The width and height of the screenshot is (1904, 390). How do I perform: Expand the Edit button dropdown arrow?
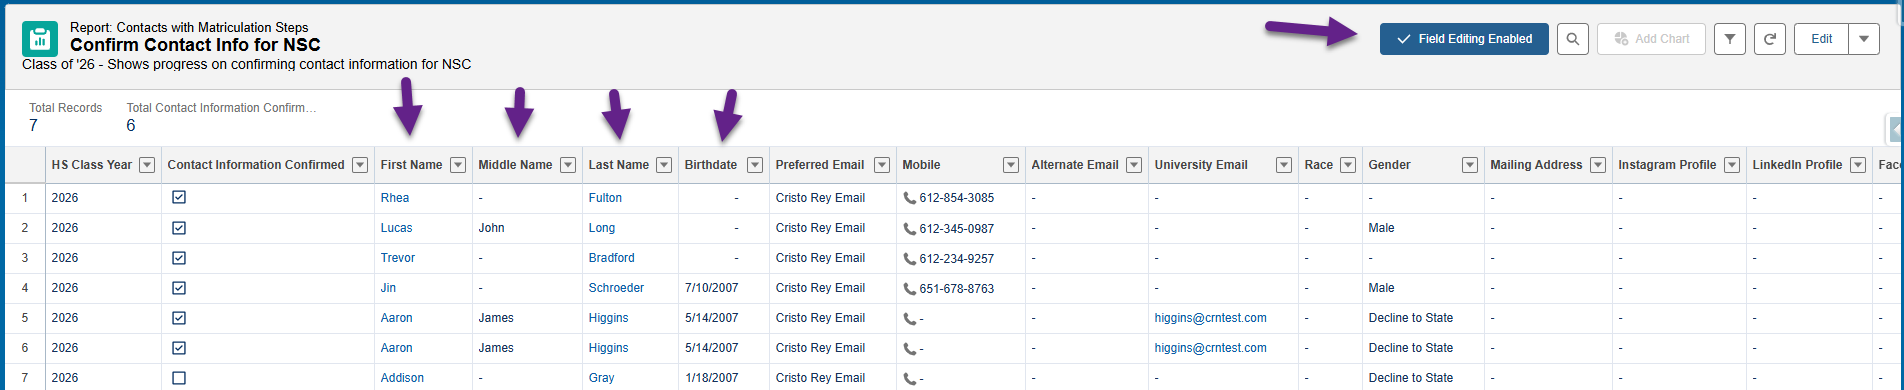[x=1864, y=39]
